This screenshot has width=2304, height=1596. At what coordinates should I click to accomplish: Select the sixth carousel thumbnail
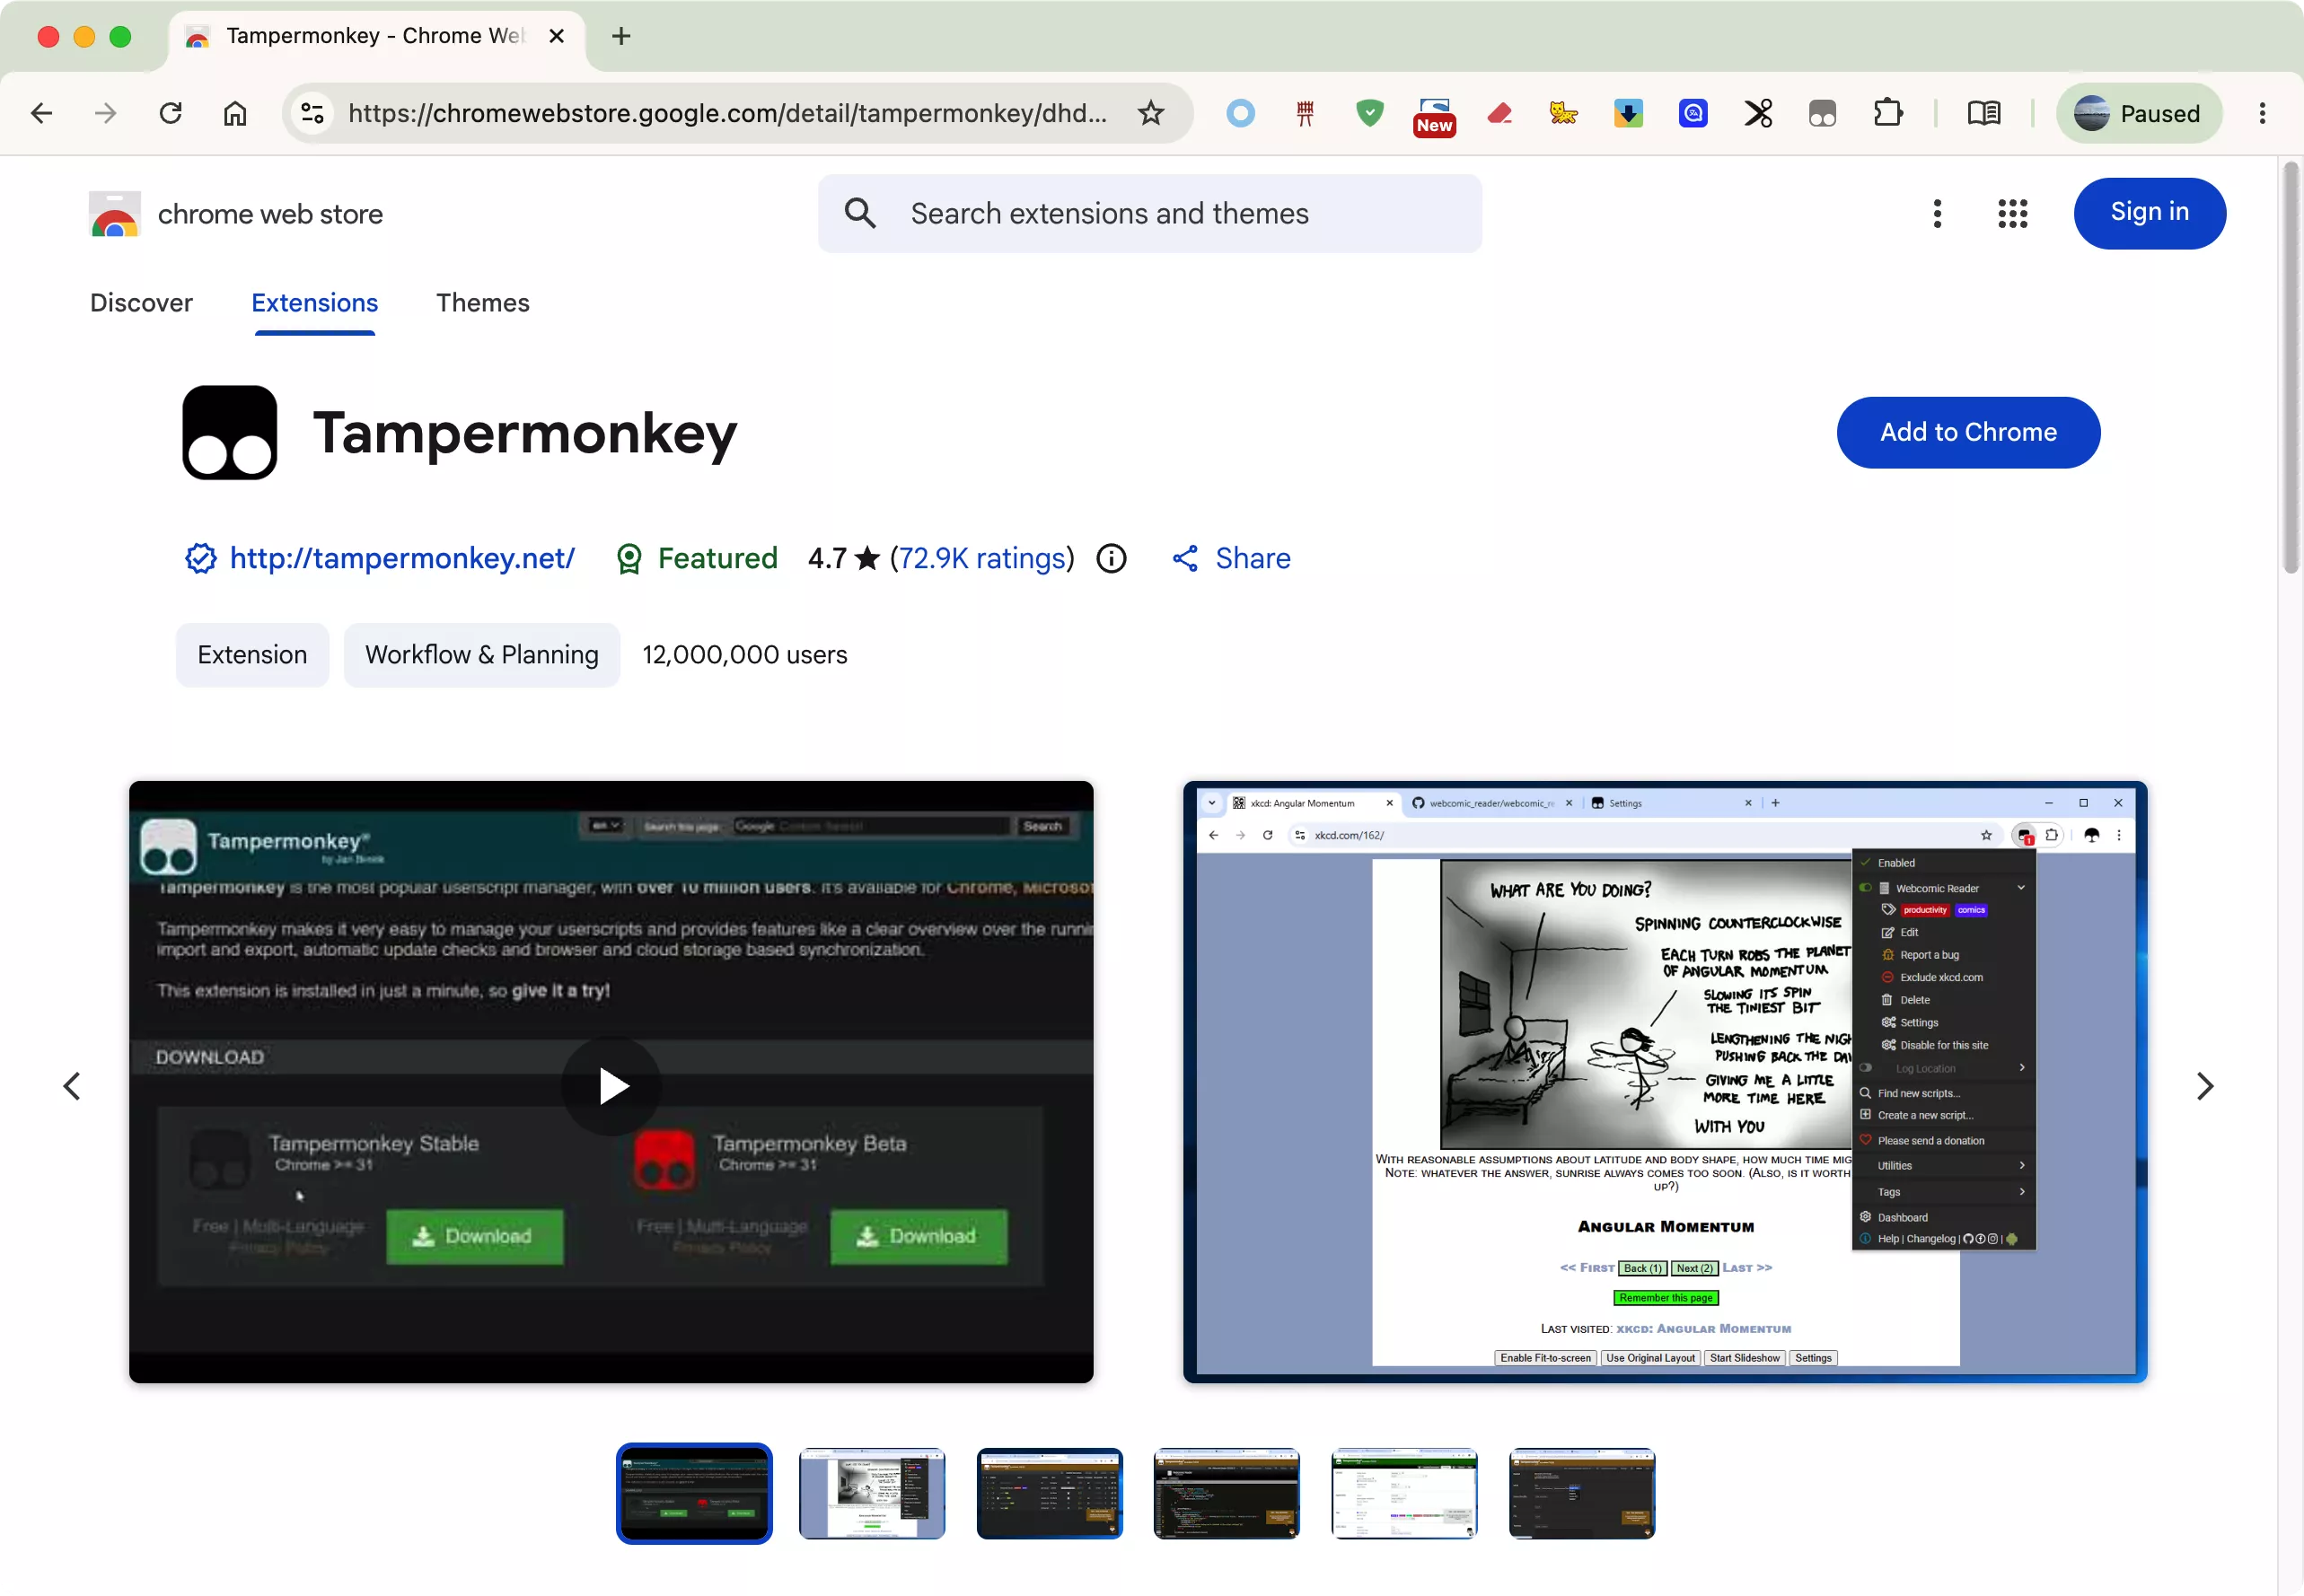click(x=1581, y=1494)
